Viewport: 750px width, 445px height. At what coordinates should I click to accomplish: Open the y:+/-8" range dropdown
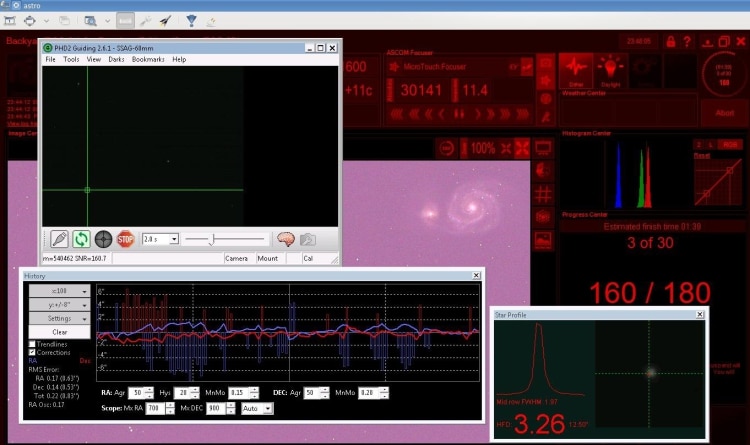coord(59,304)
